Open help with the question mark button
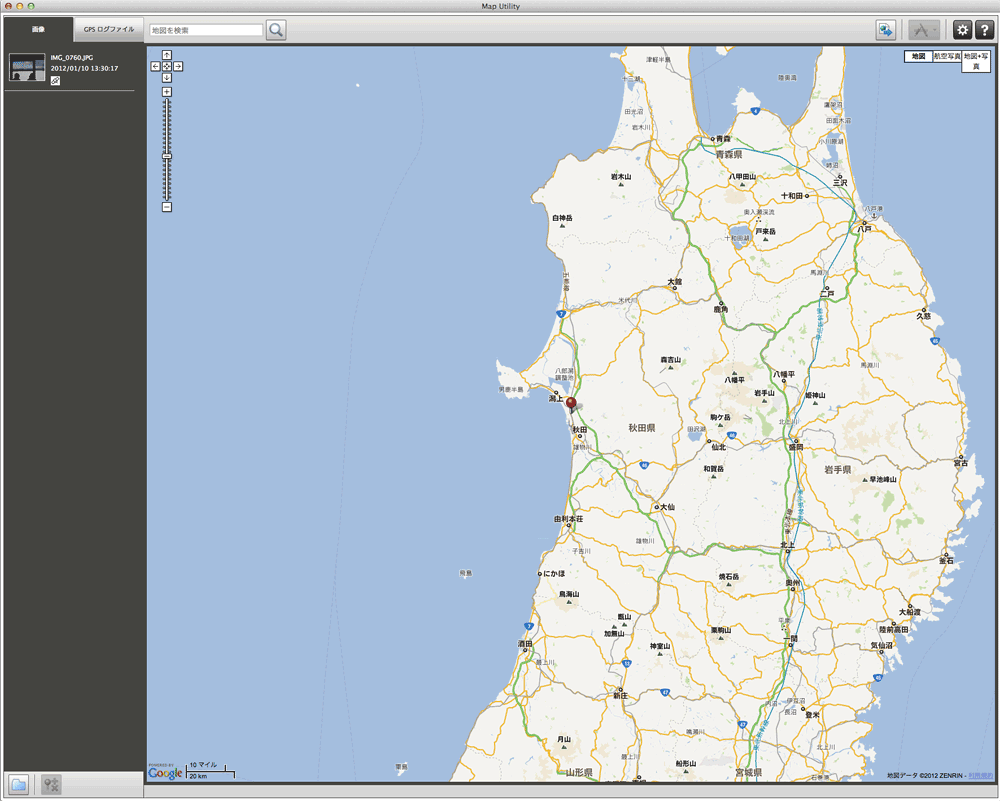The width and height of the screenshot is (1000, 801). pyautogui.click(x=984, y=30)
